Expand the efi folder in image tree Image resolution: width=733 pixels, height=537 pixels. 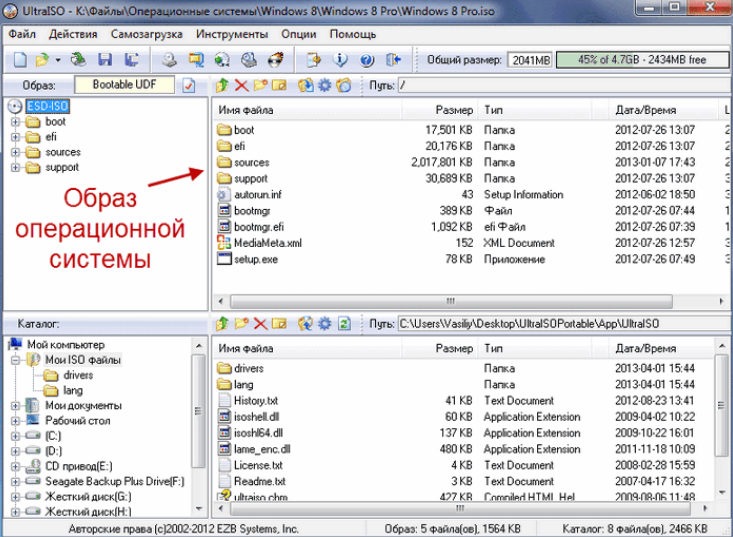15,137
